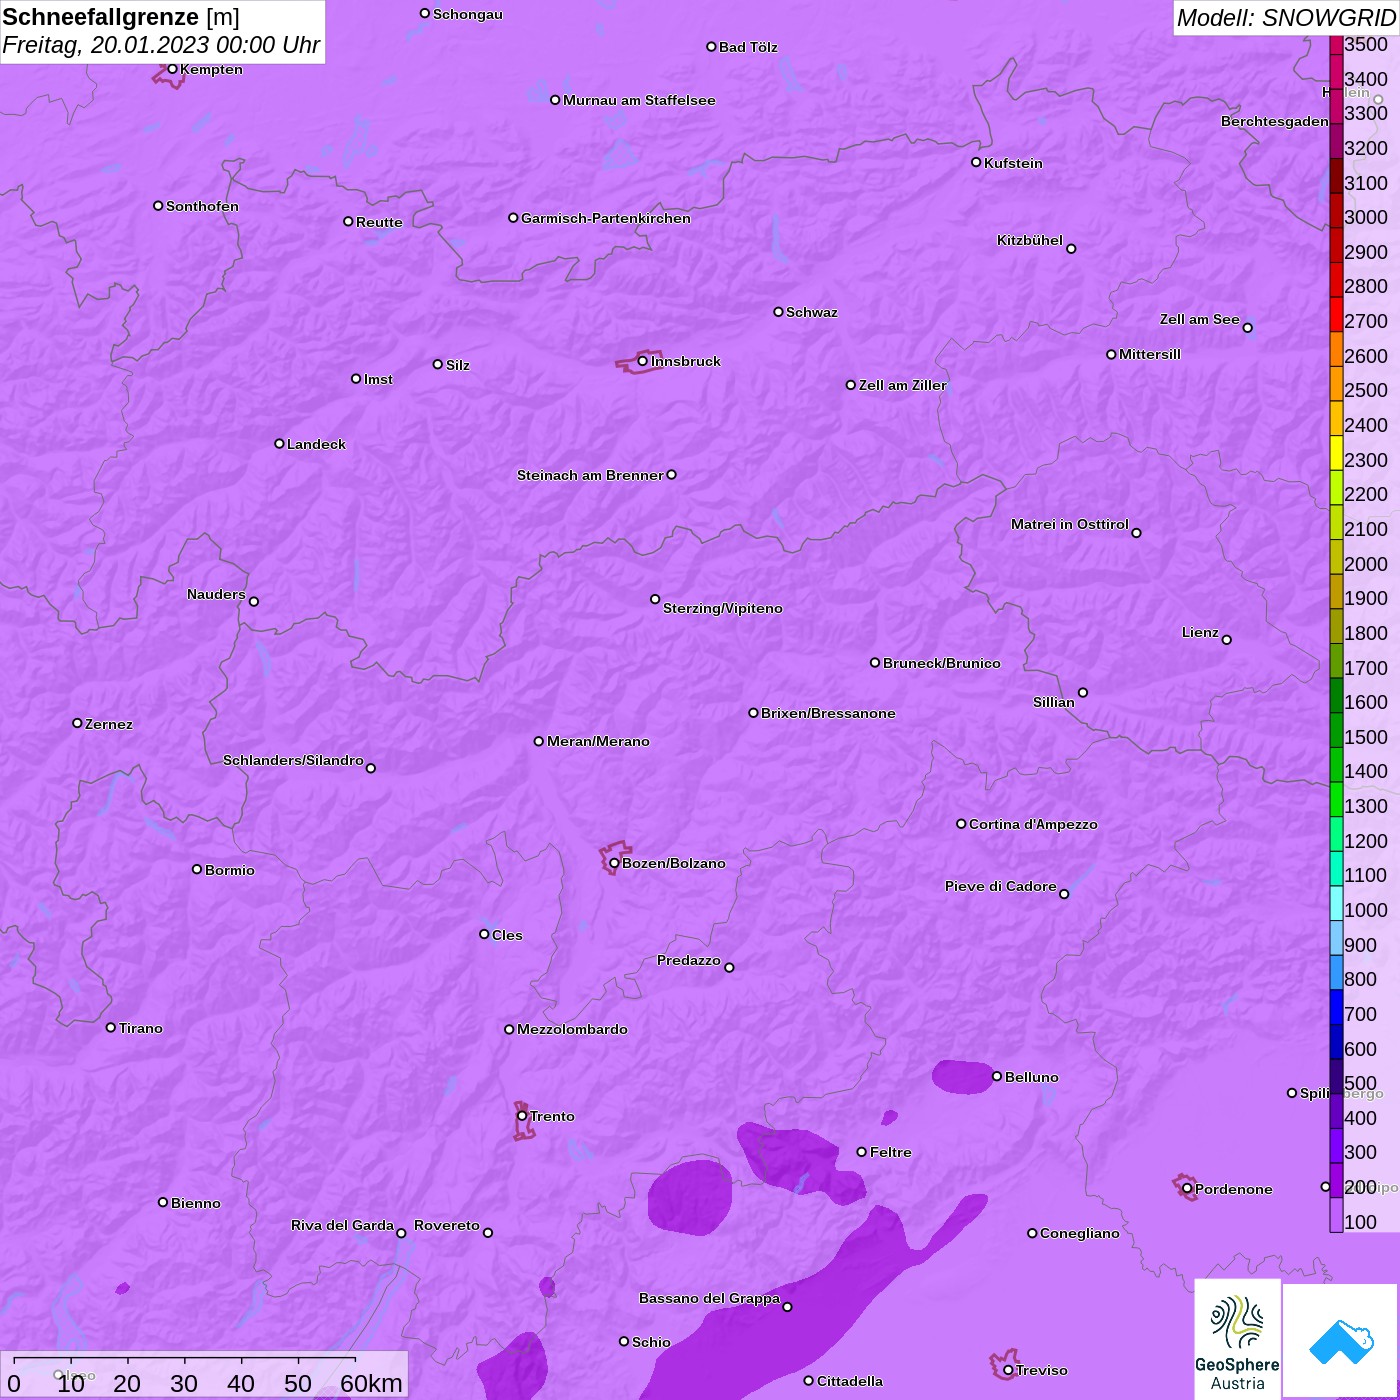Click the 'Tirano' map label
Screen dimensions: 1400x1400
[141, 1028]
